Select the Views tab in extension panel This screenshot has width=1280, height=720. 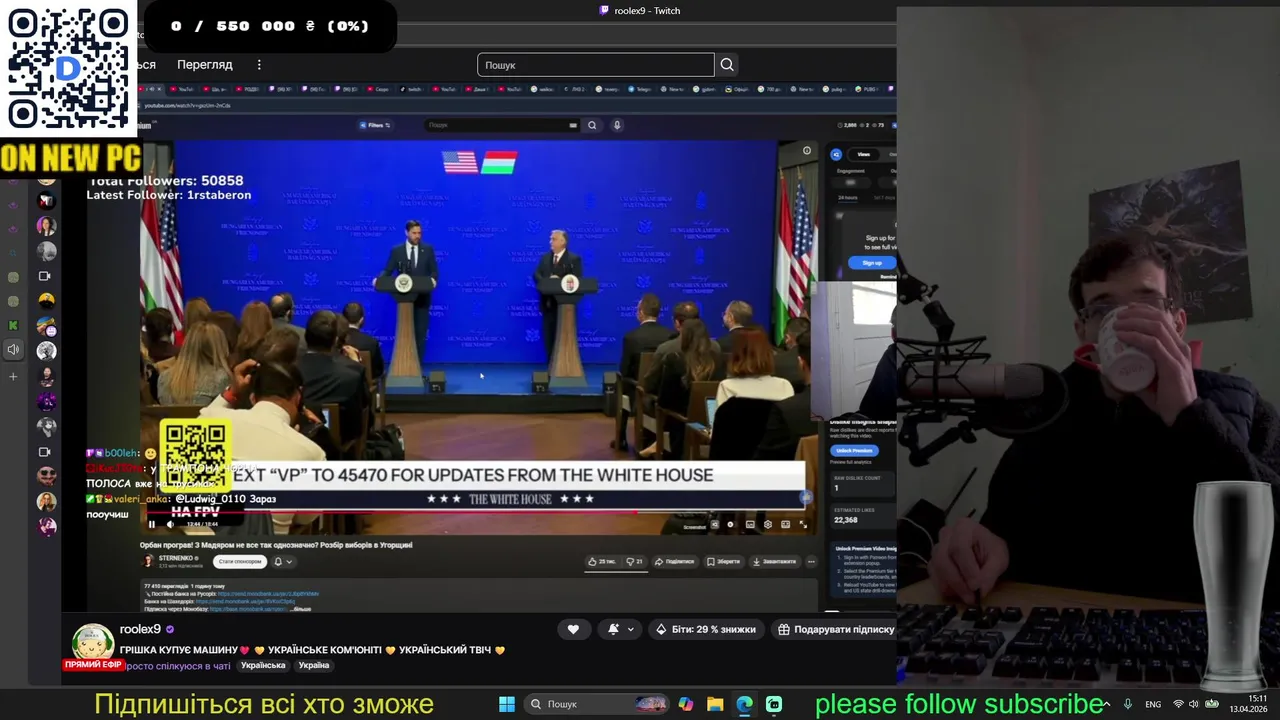[863, 154]
